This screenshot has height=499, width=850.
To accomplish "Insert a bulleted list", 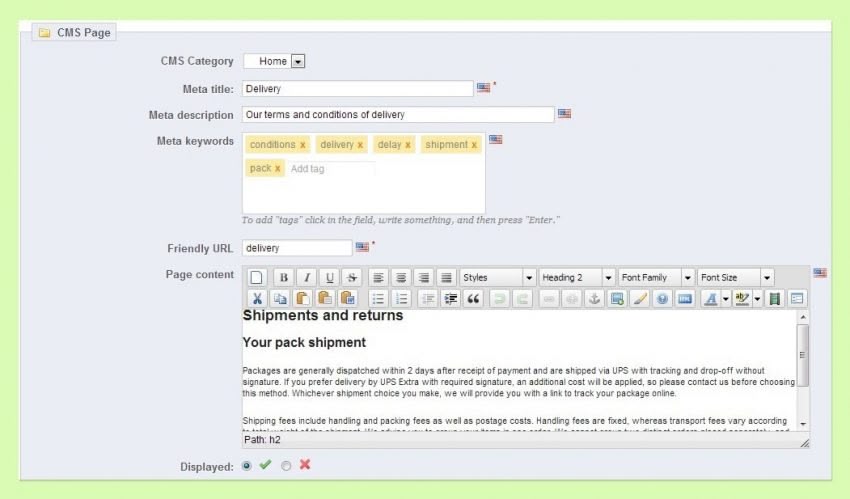I will (x=378, y=299).
